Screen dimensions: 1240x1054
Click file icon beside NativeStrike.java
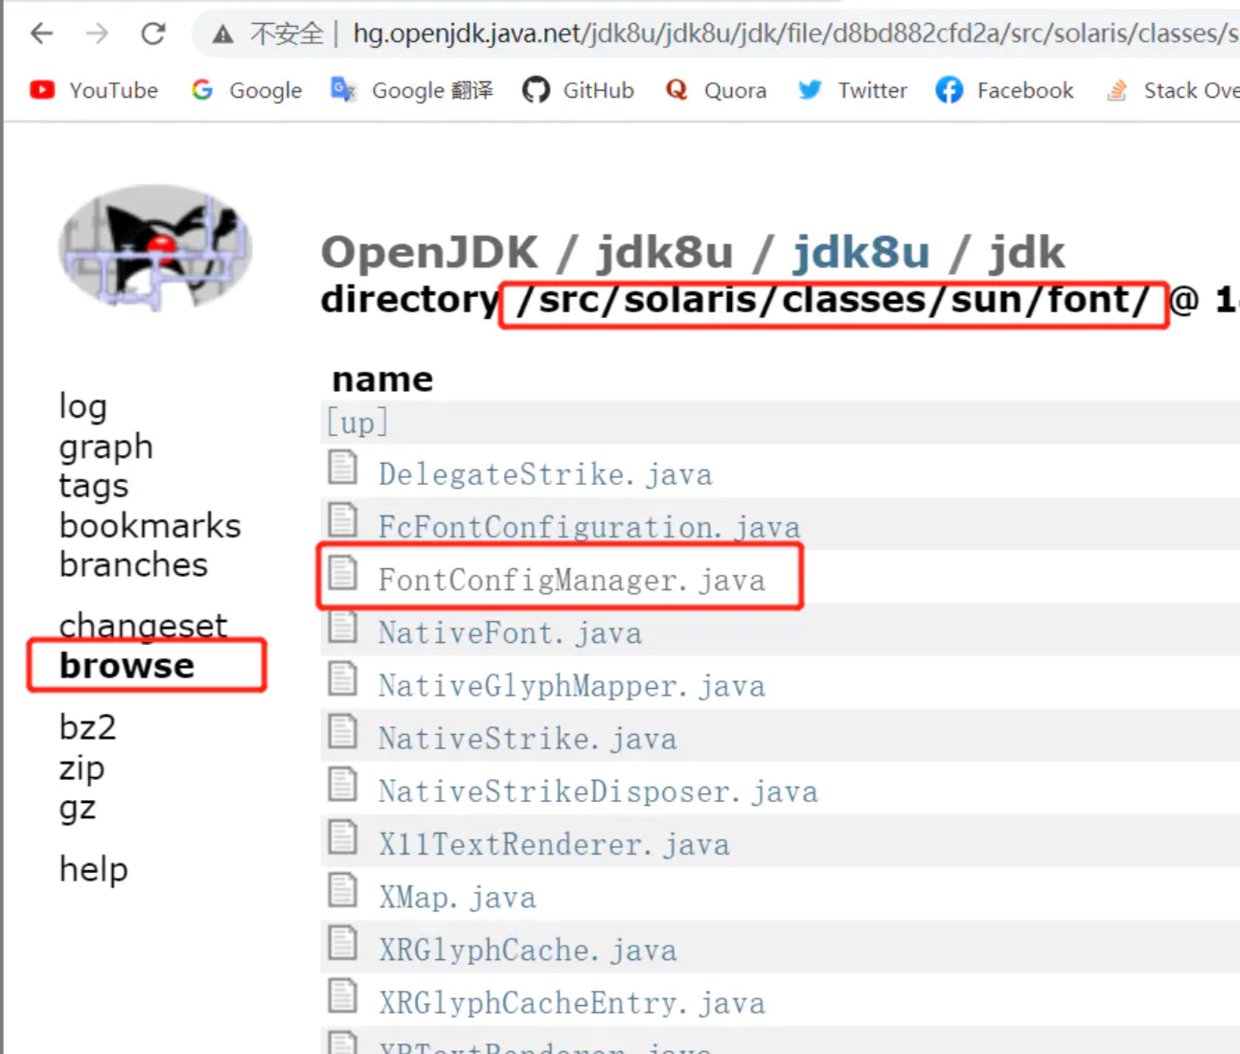point(343,732)
